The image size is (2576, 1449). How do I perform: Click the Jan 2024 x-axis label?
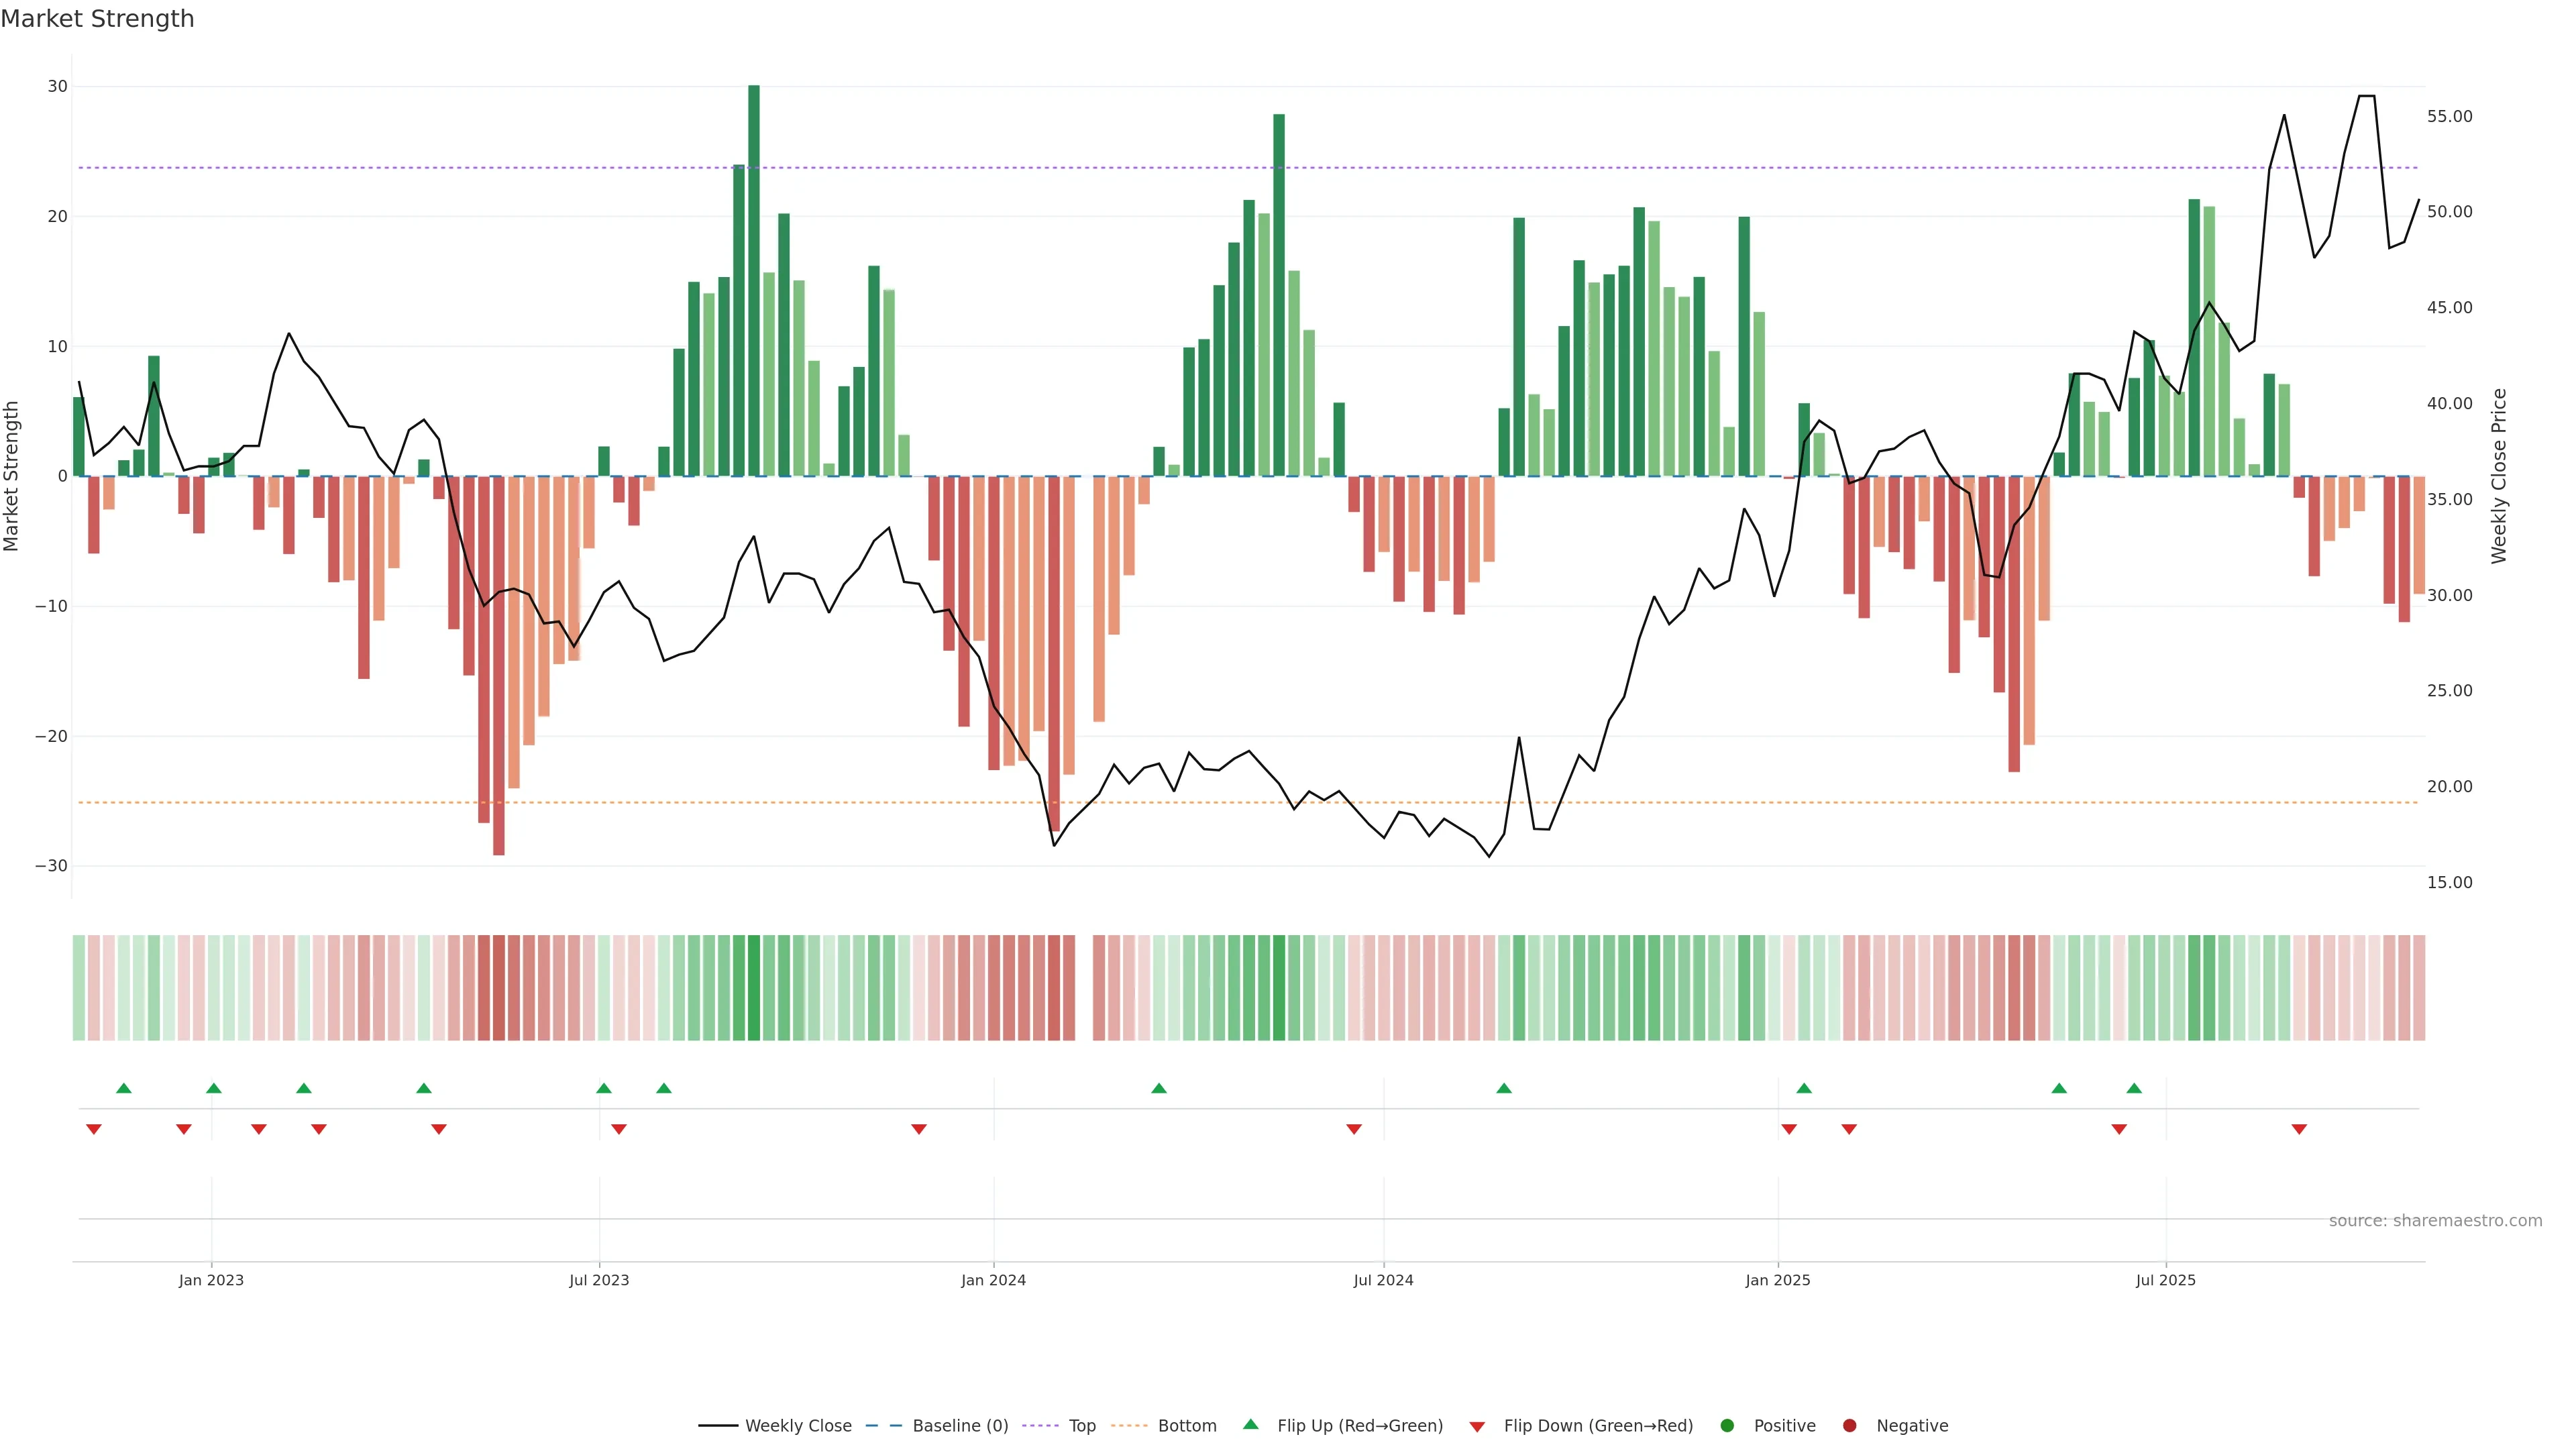(x=993, y=1280)
